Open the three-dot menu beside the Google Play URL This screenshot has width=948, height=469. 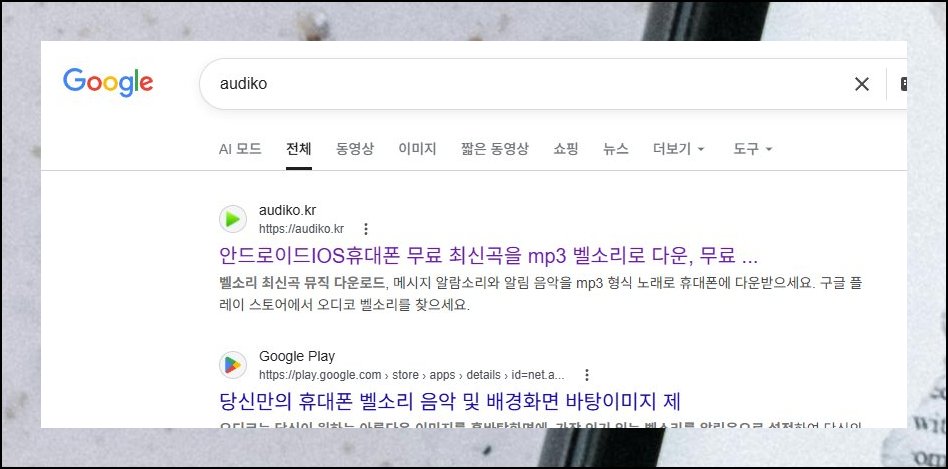coord(586,375)
